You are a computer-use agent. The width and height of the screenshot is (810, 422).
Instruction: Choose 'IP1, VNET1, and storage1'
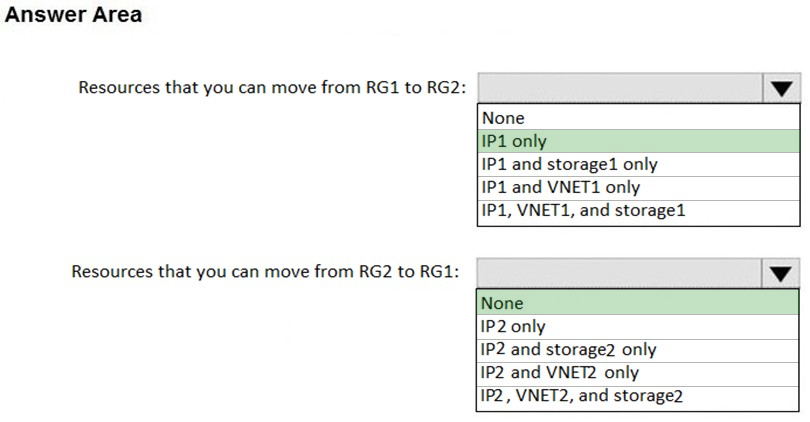coord(638,211)
